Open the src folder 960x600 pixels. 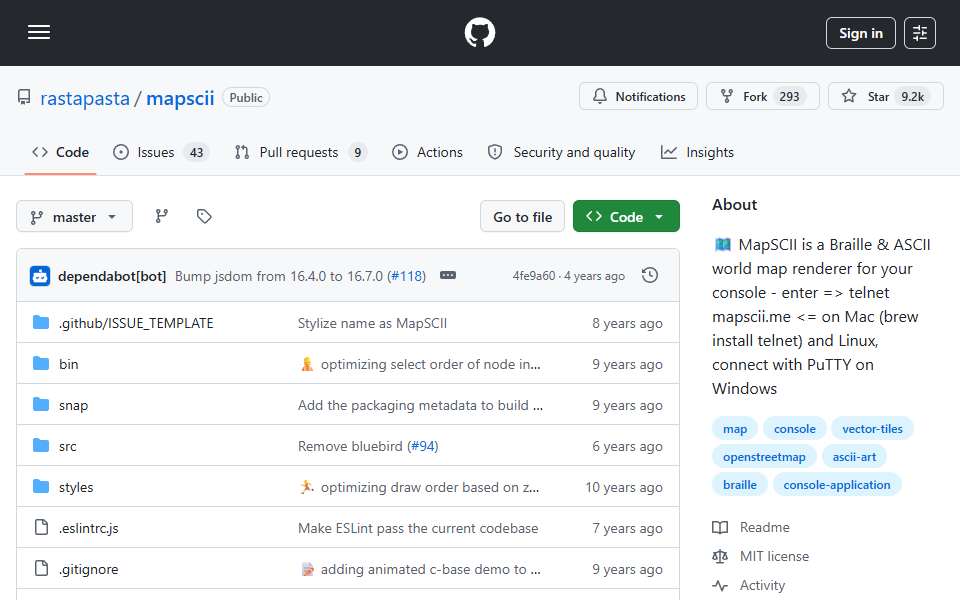point(67,446)
